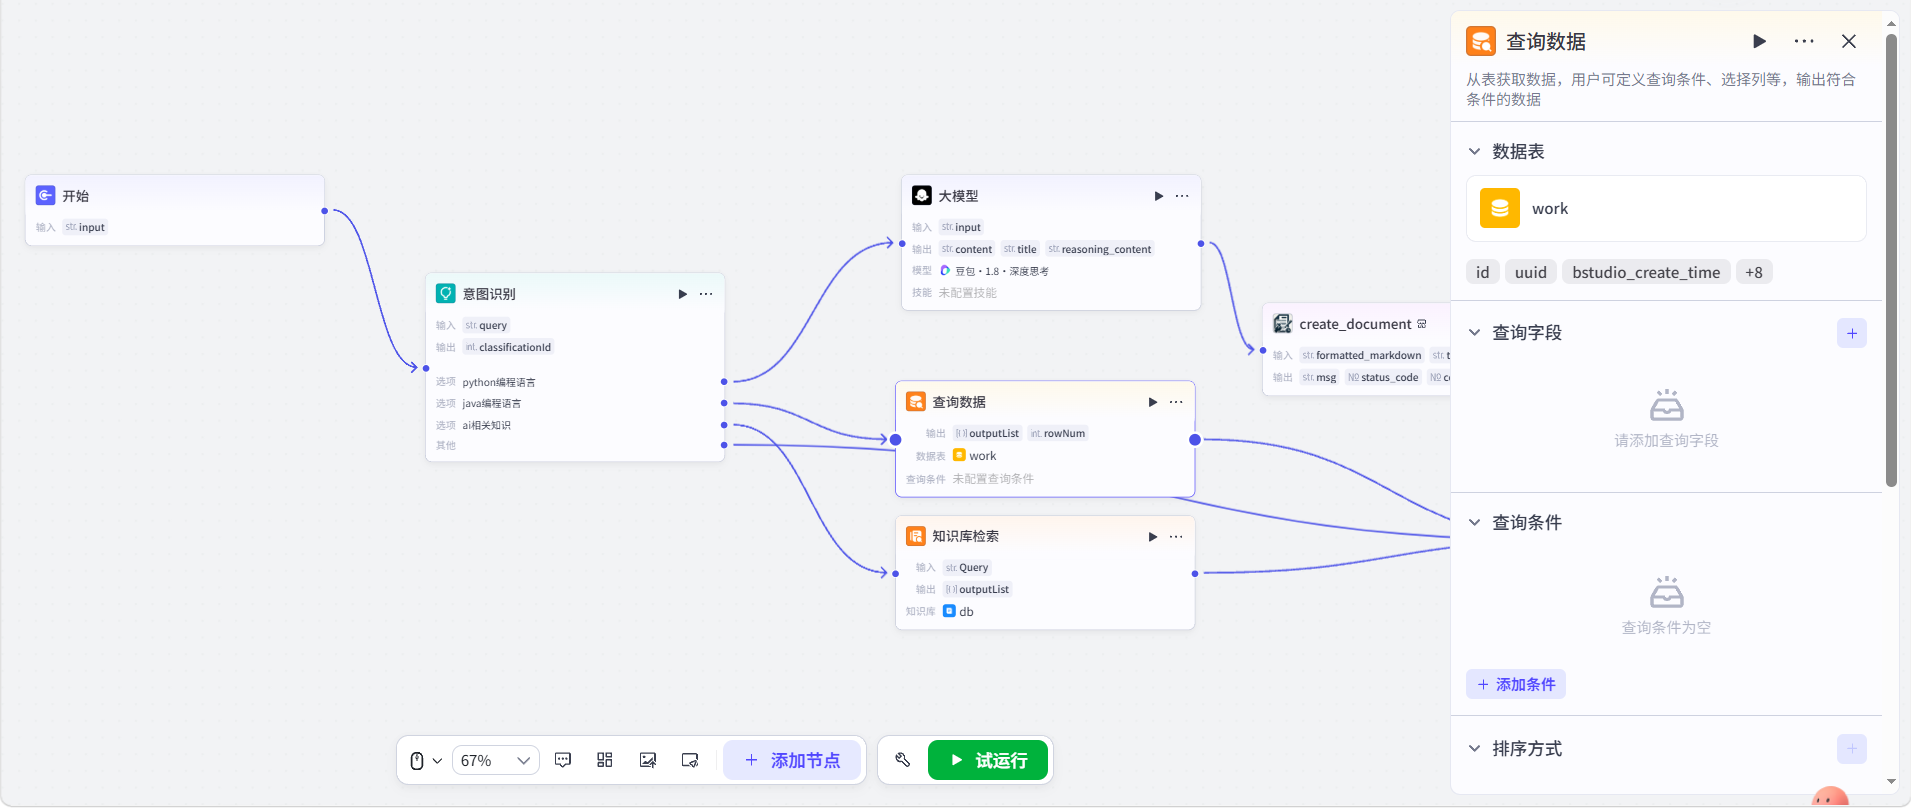Click the id field tag

coord(1483,272)
